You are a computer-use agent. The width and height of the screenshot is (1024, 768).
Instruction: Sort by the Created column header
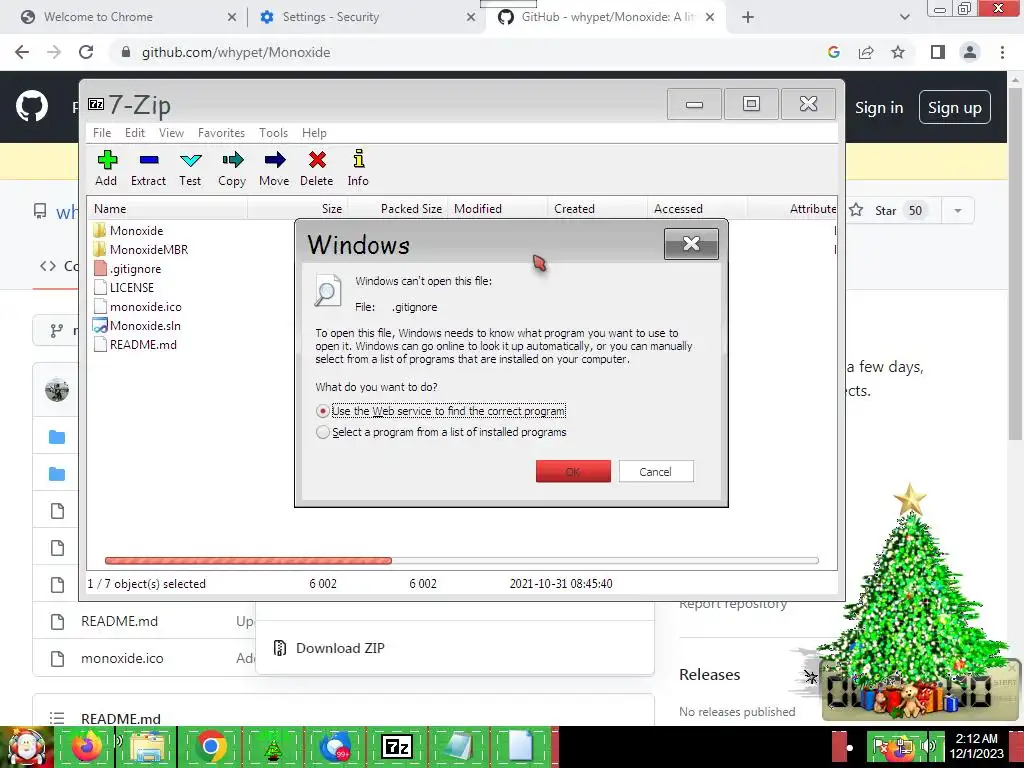point(598,209)
